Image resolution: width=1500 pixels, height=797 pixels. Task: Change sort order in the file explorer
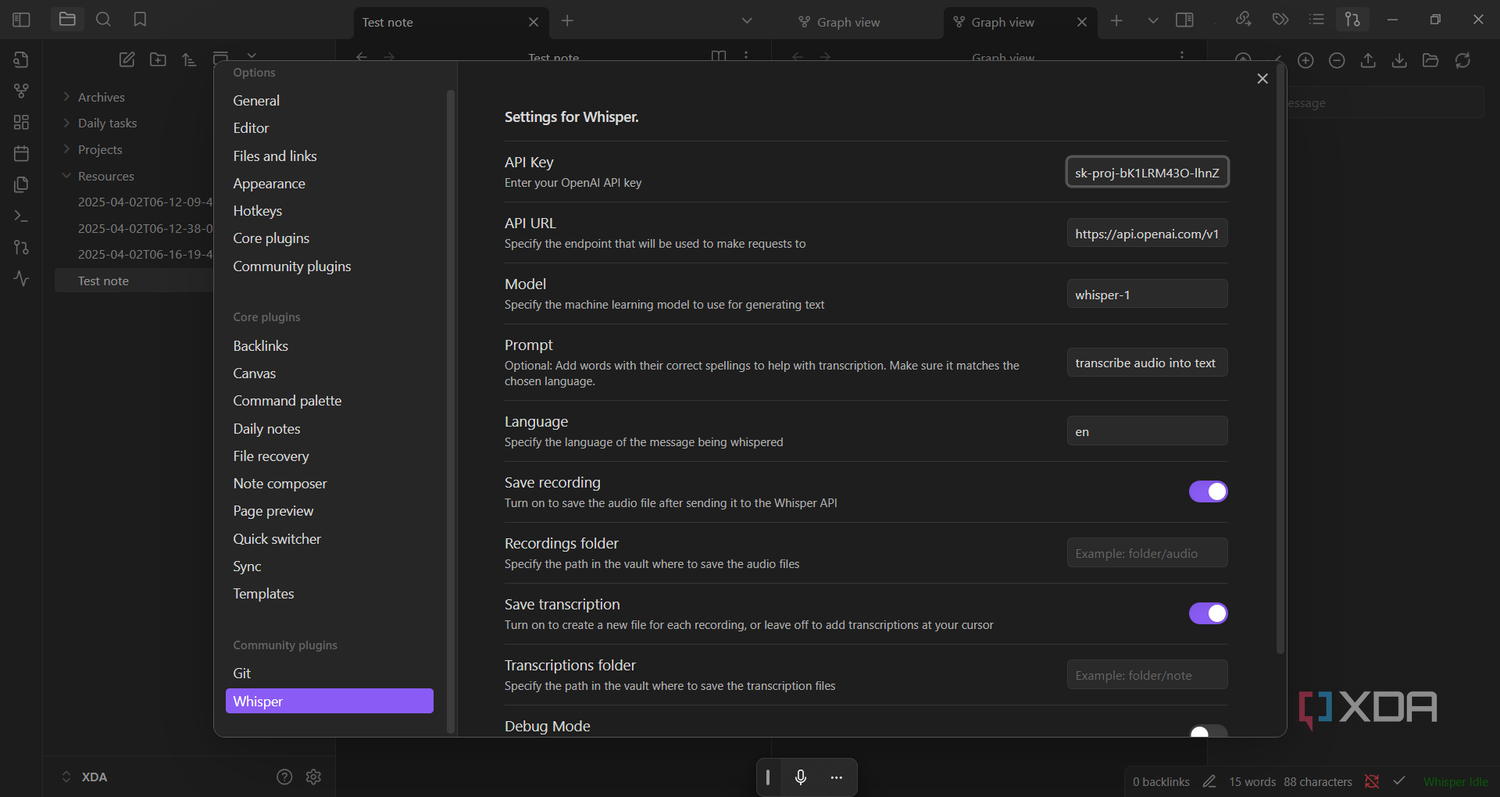[189, 60]
